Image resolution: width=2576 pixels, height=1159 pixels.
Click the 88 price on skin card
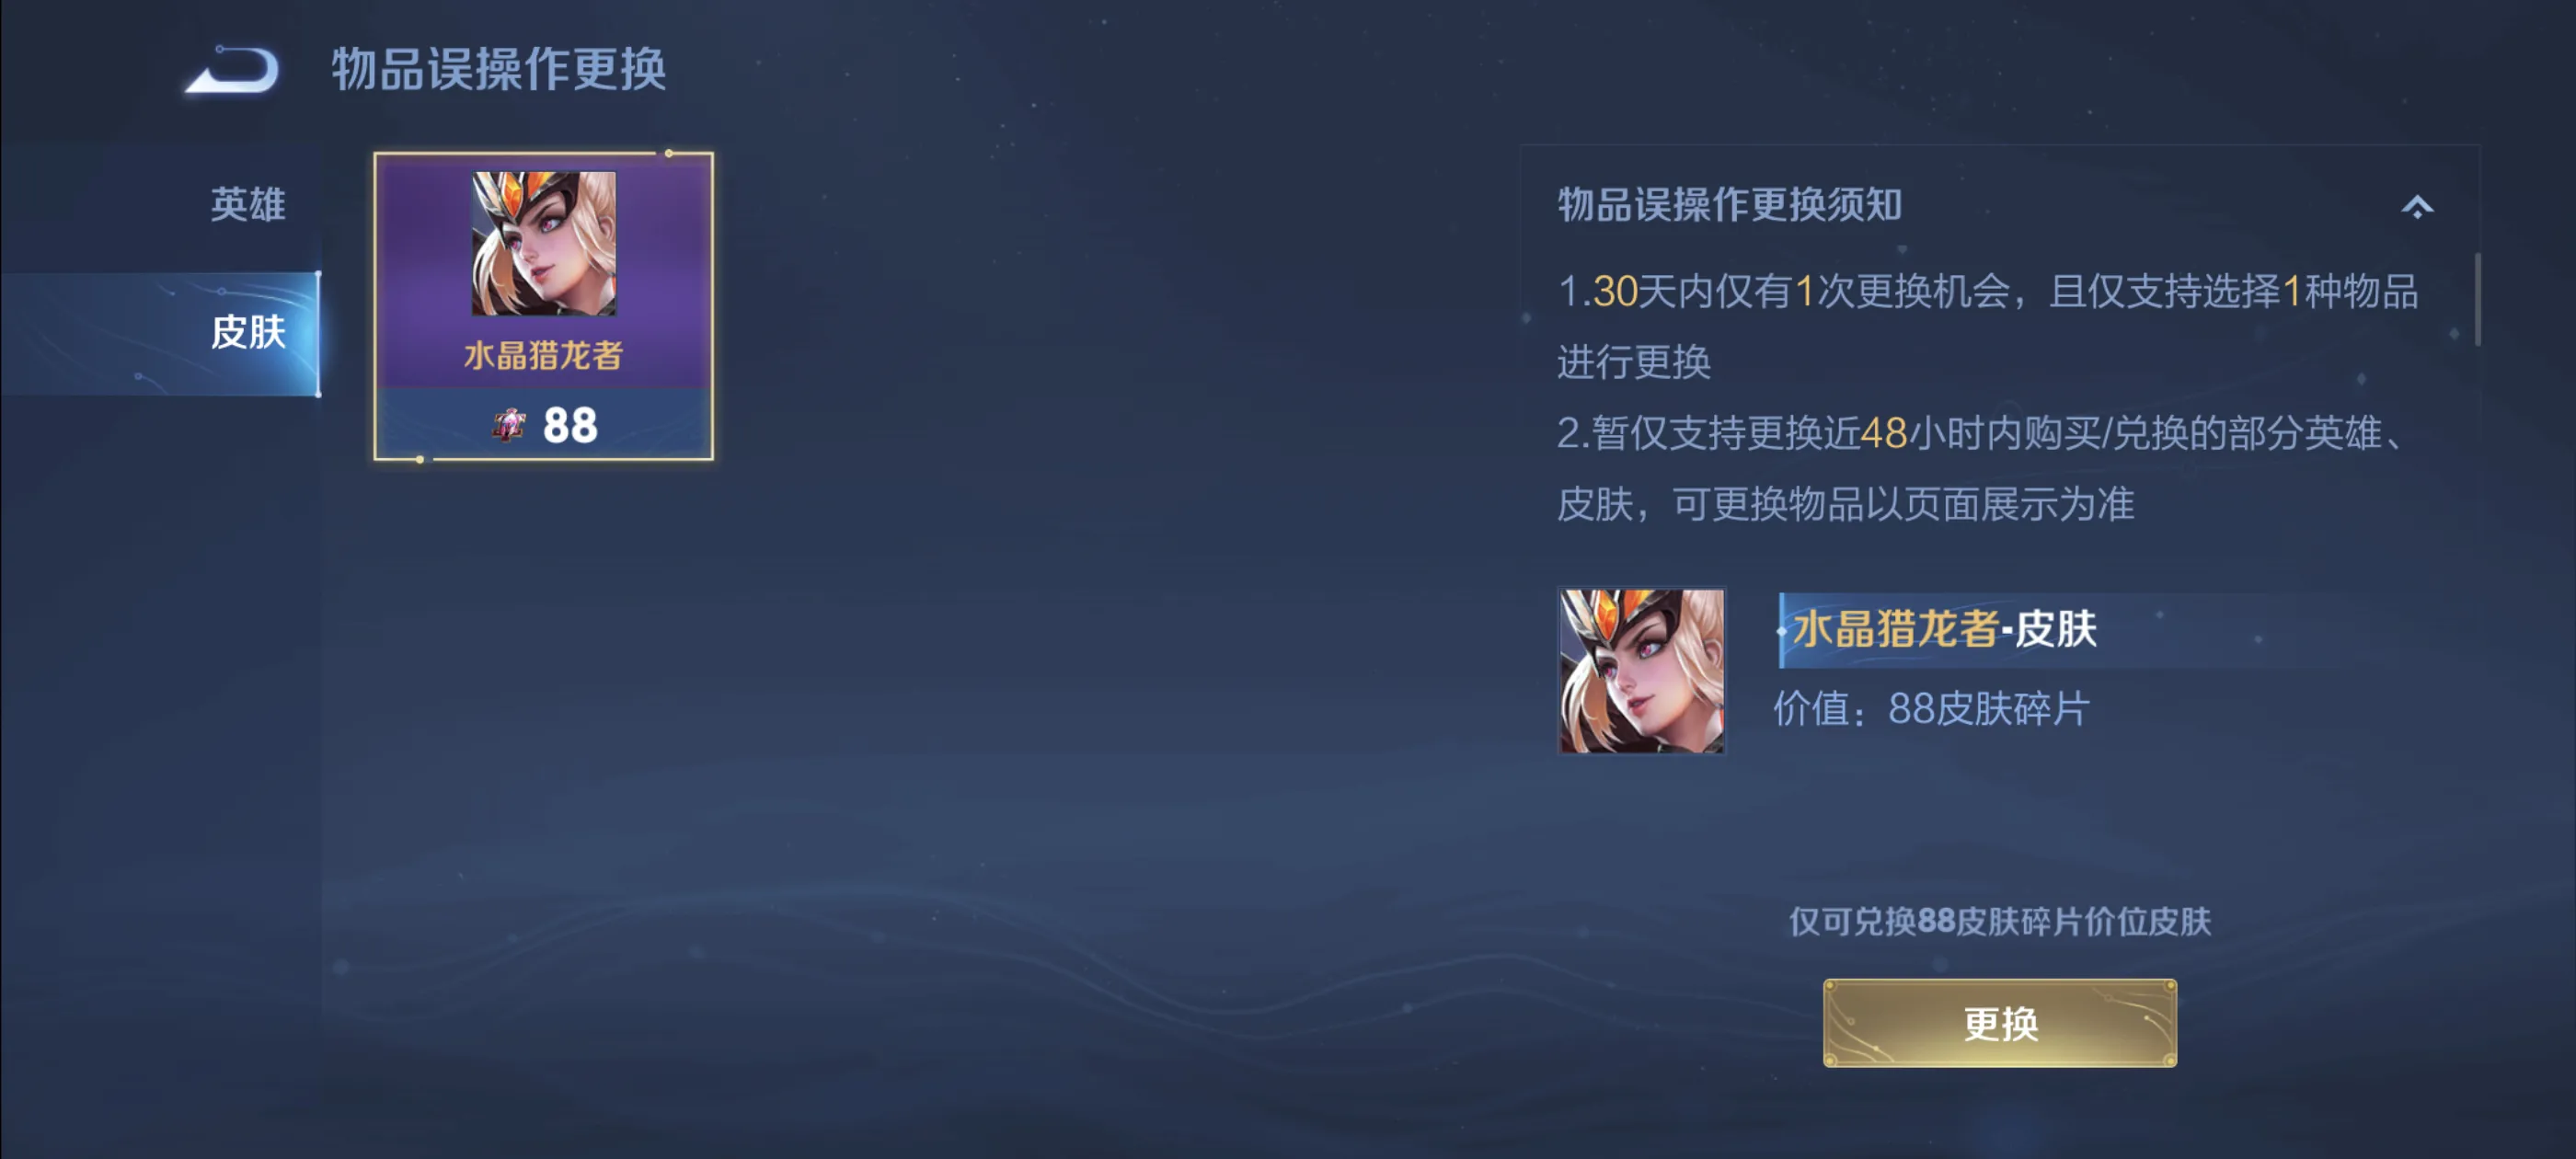tap(570, 426)
